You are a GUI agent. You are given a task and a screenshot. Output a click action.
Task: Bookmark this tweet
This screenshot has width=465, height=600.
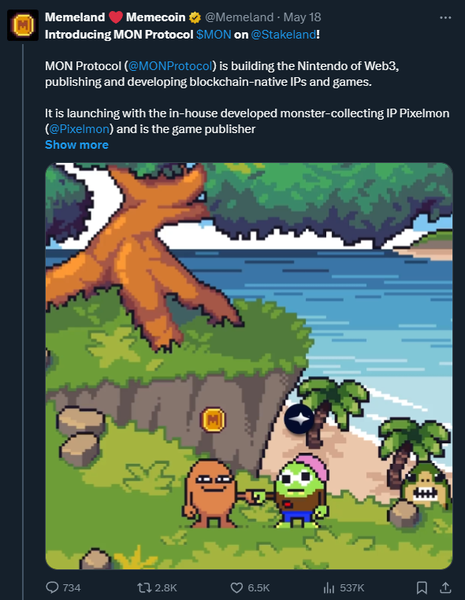click(x=422, y=587)
